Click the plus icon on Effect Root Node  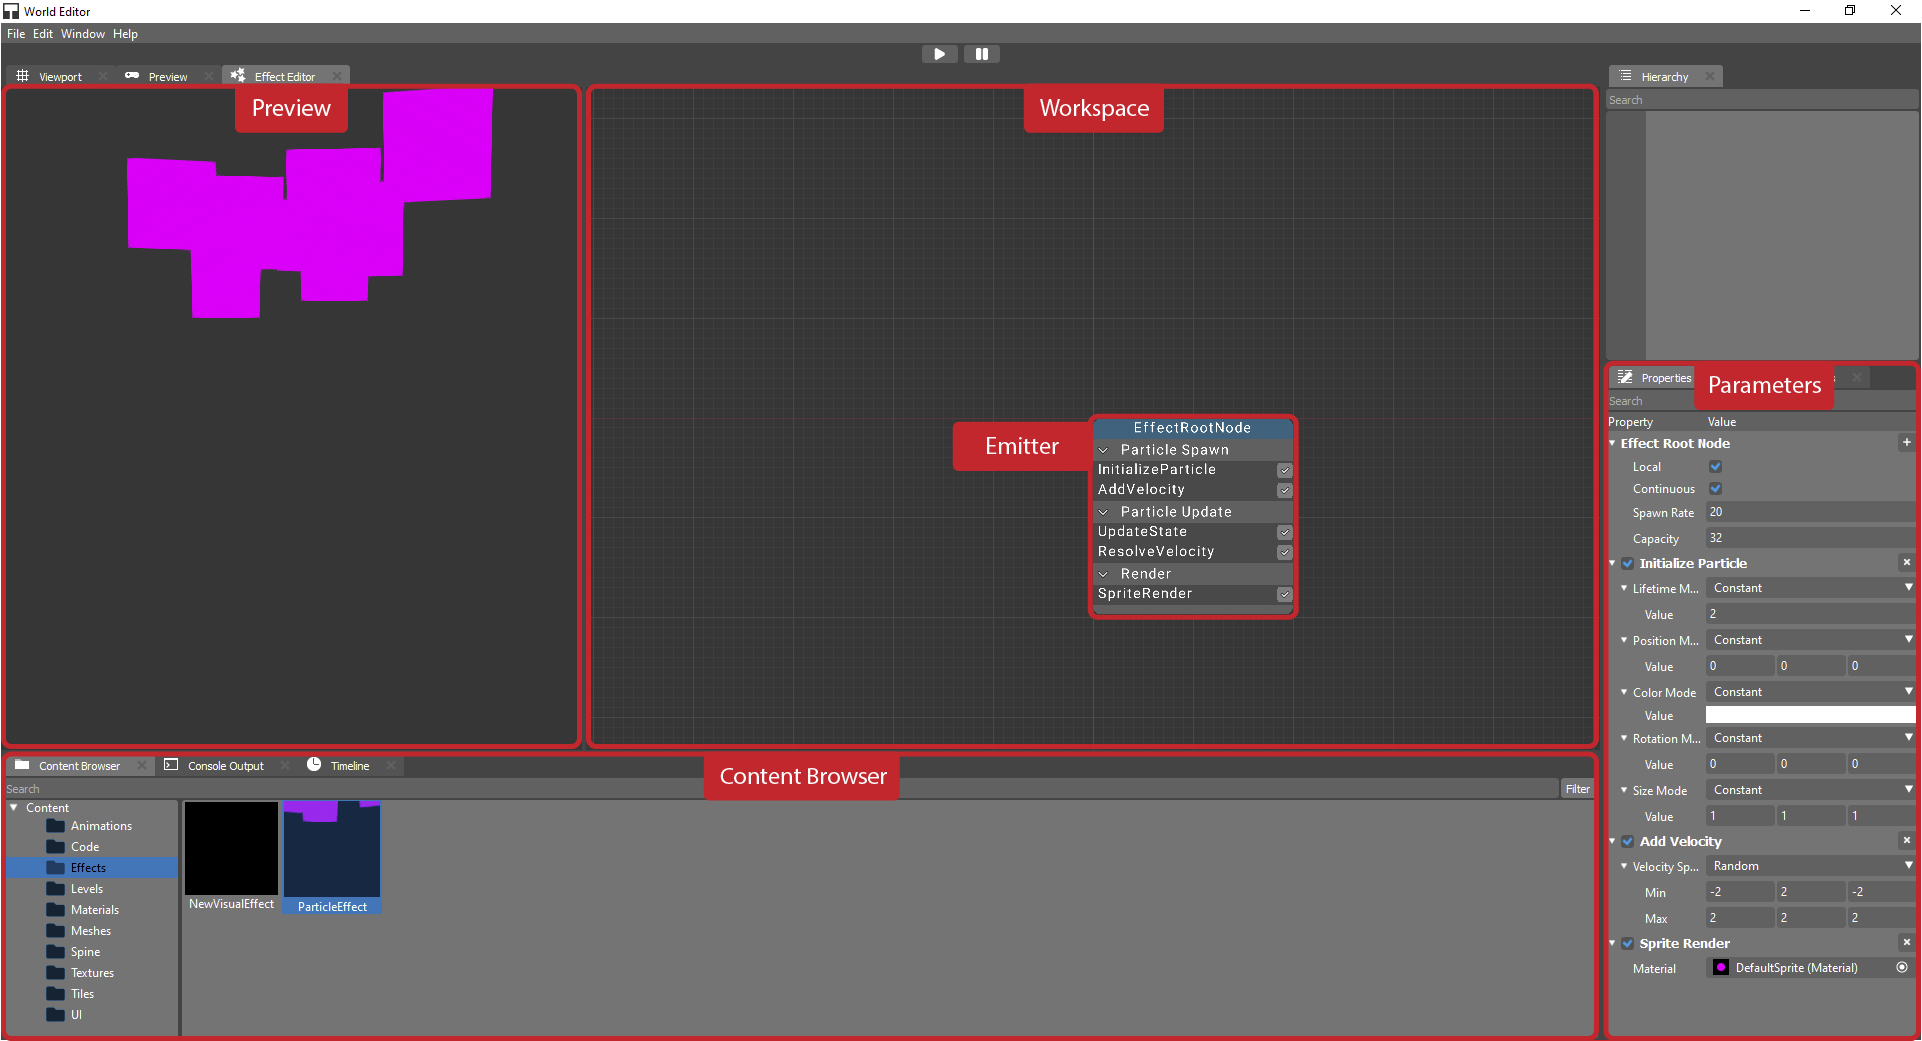point(1906,442)
